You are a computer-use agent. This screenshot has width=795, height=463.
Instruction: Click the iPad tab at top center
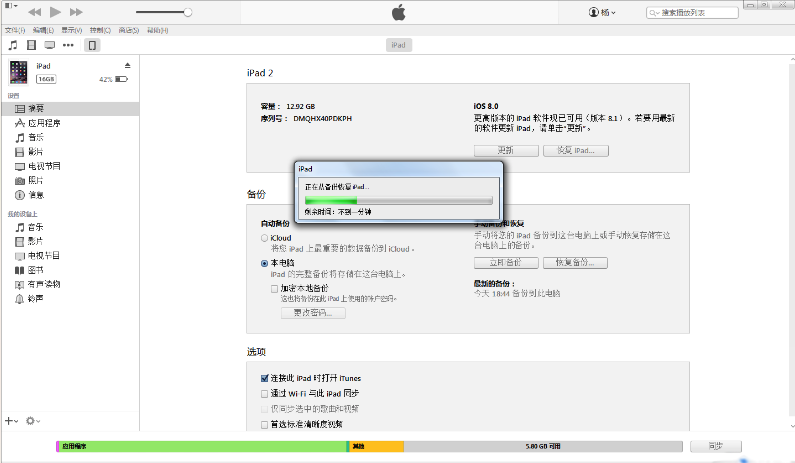(x=399, y=45)
